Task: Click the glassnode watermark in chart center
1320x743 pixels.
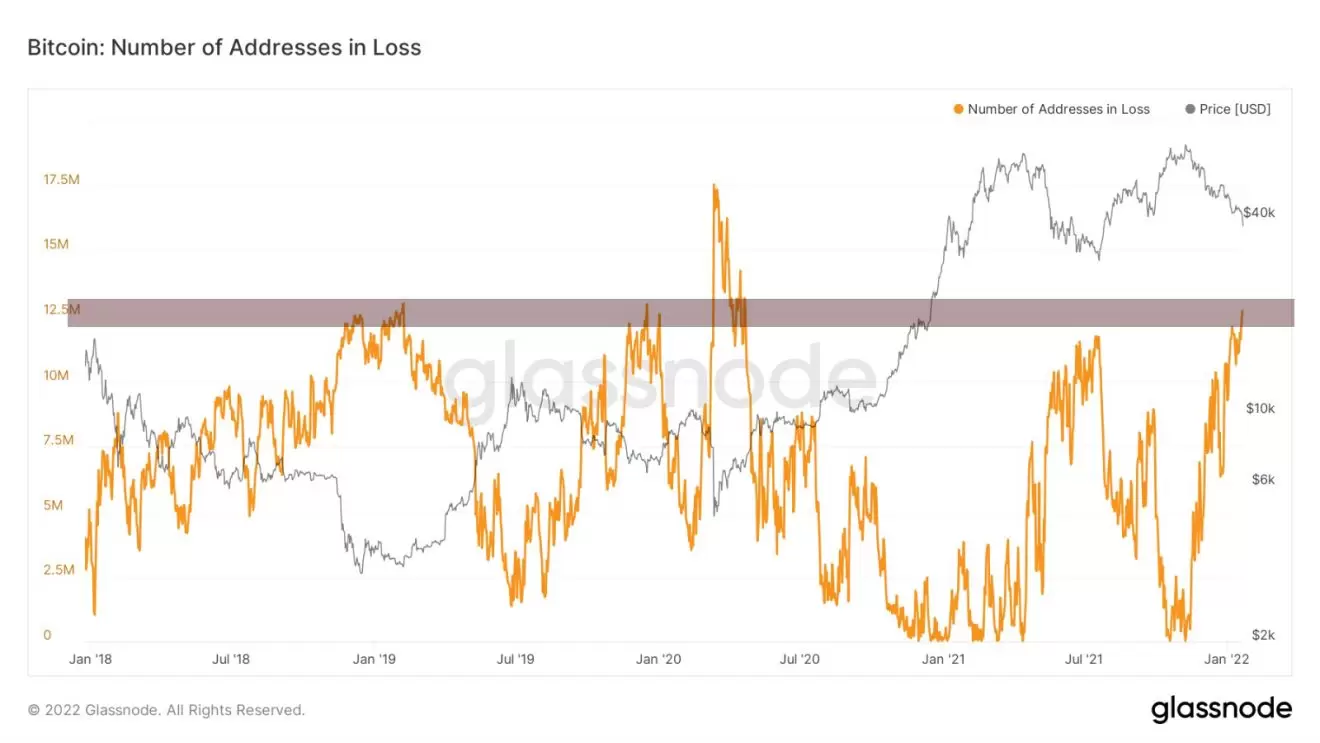Action: 660,380
